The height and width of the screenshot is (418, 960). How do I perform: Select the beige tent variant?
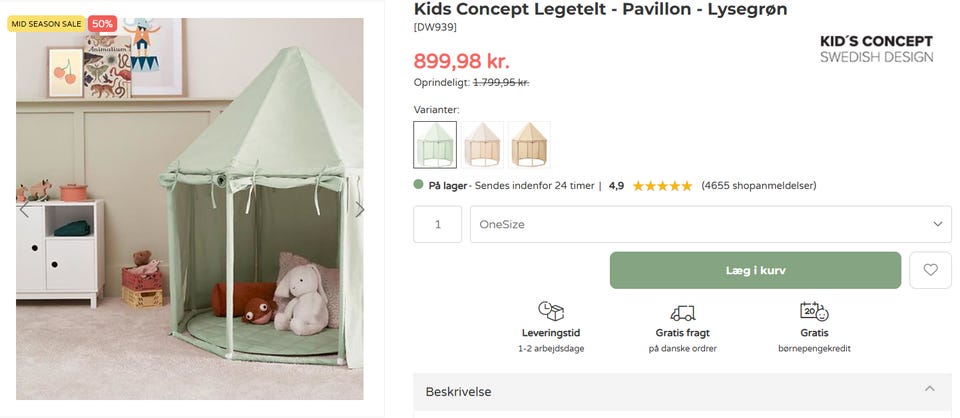click(x=529, y=145)
